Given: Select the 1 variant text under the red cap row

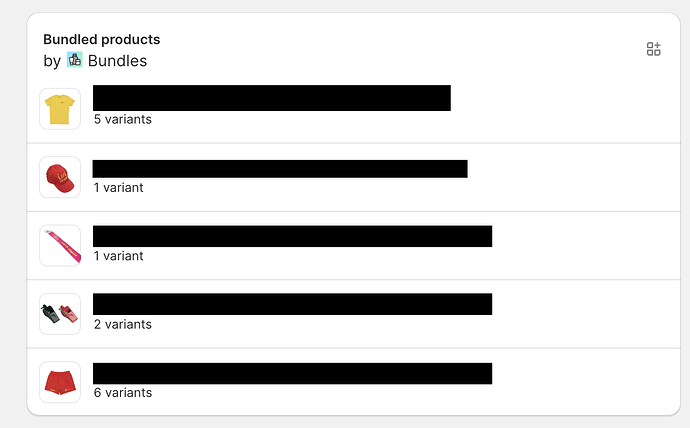Looking at the screenshot, I should click(118, 187).
